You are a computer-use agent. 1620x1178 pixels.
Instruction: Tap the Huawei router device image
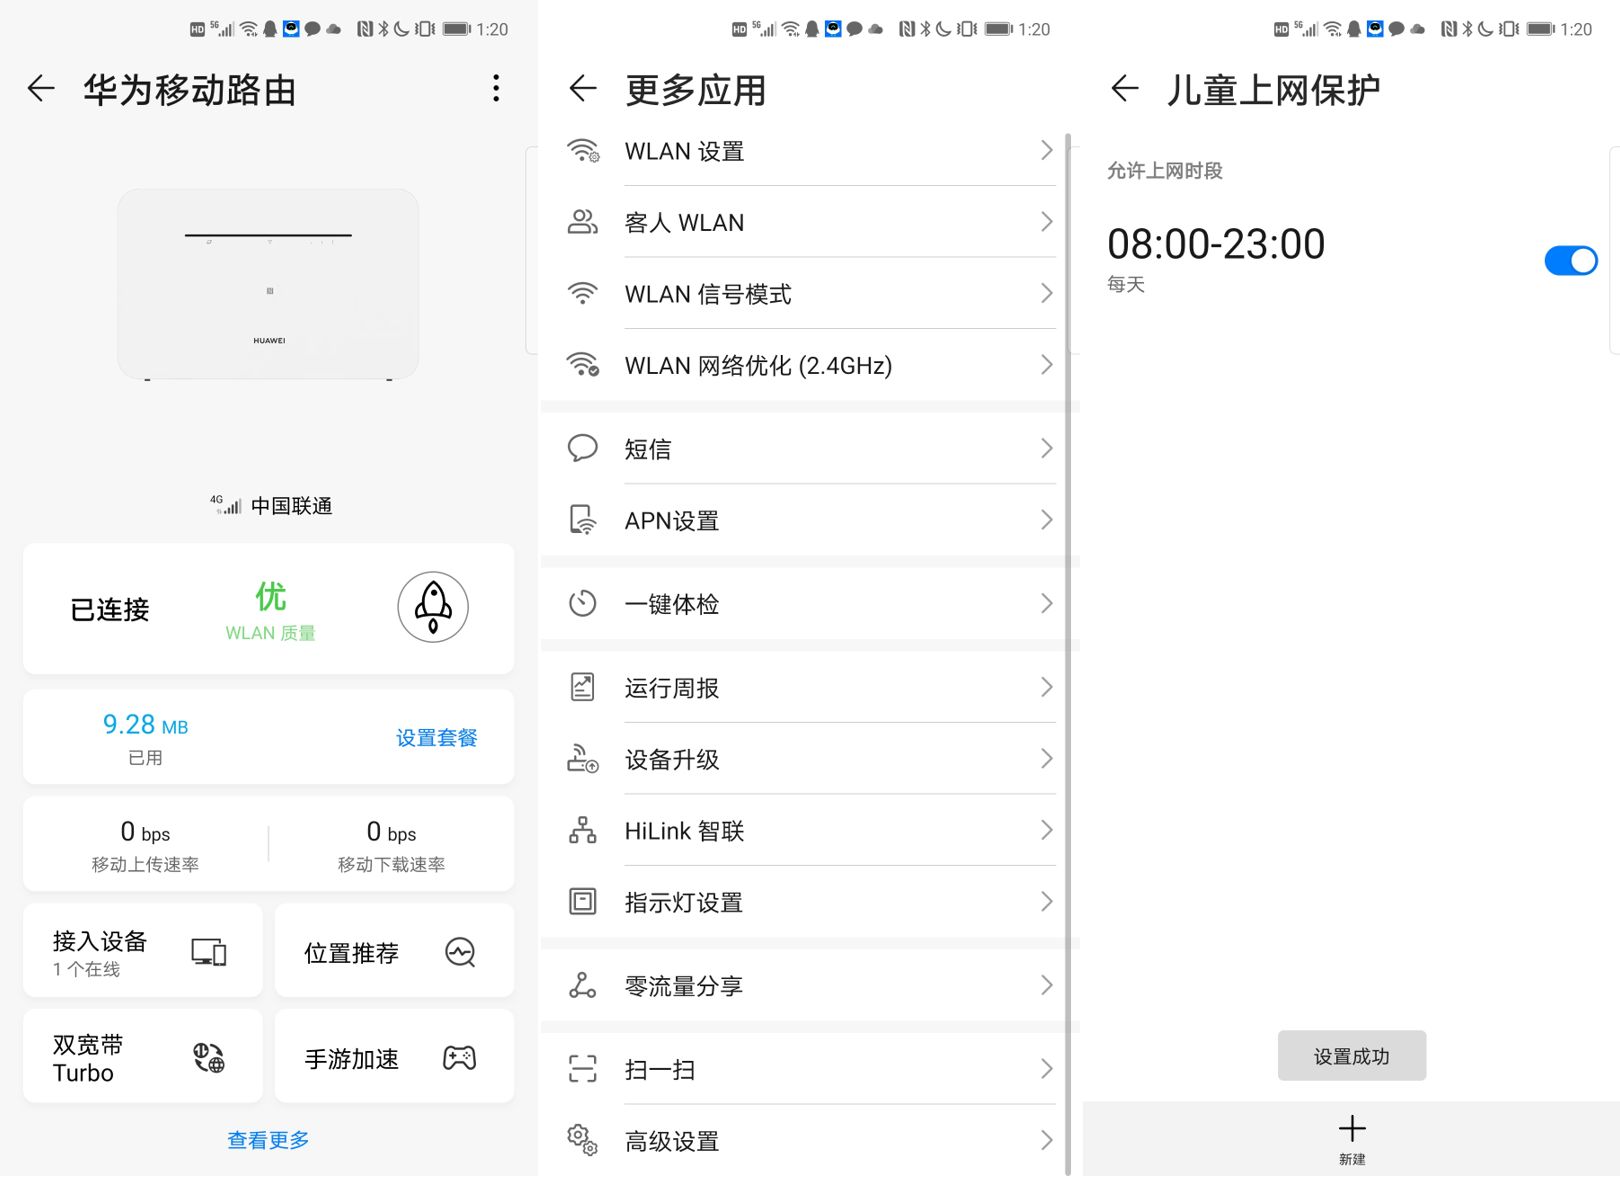[268, 285]
